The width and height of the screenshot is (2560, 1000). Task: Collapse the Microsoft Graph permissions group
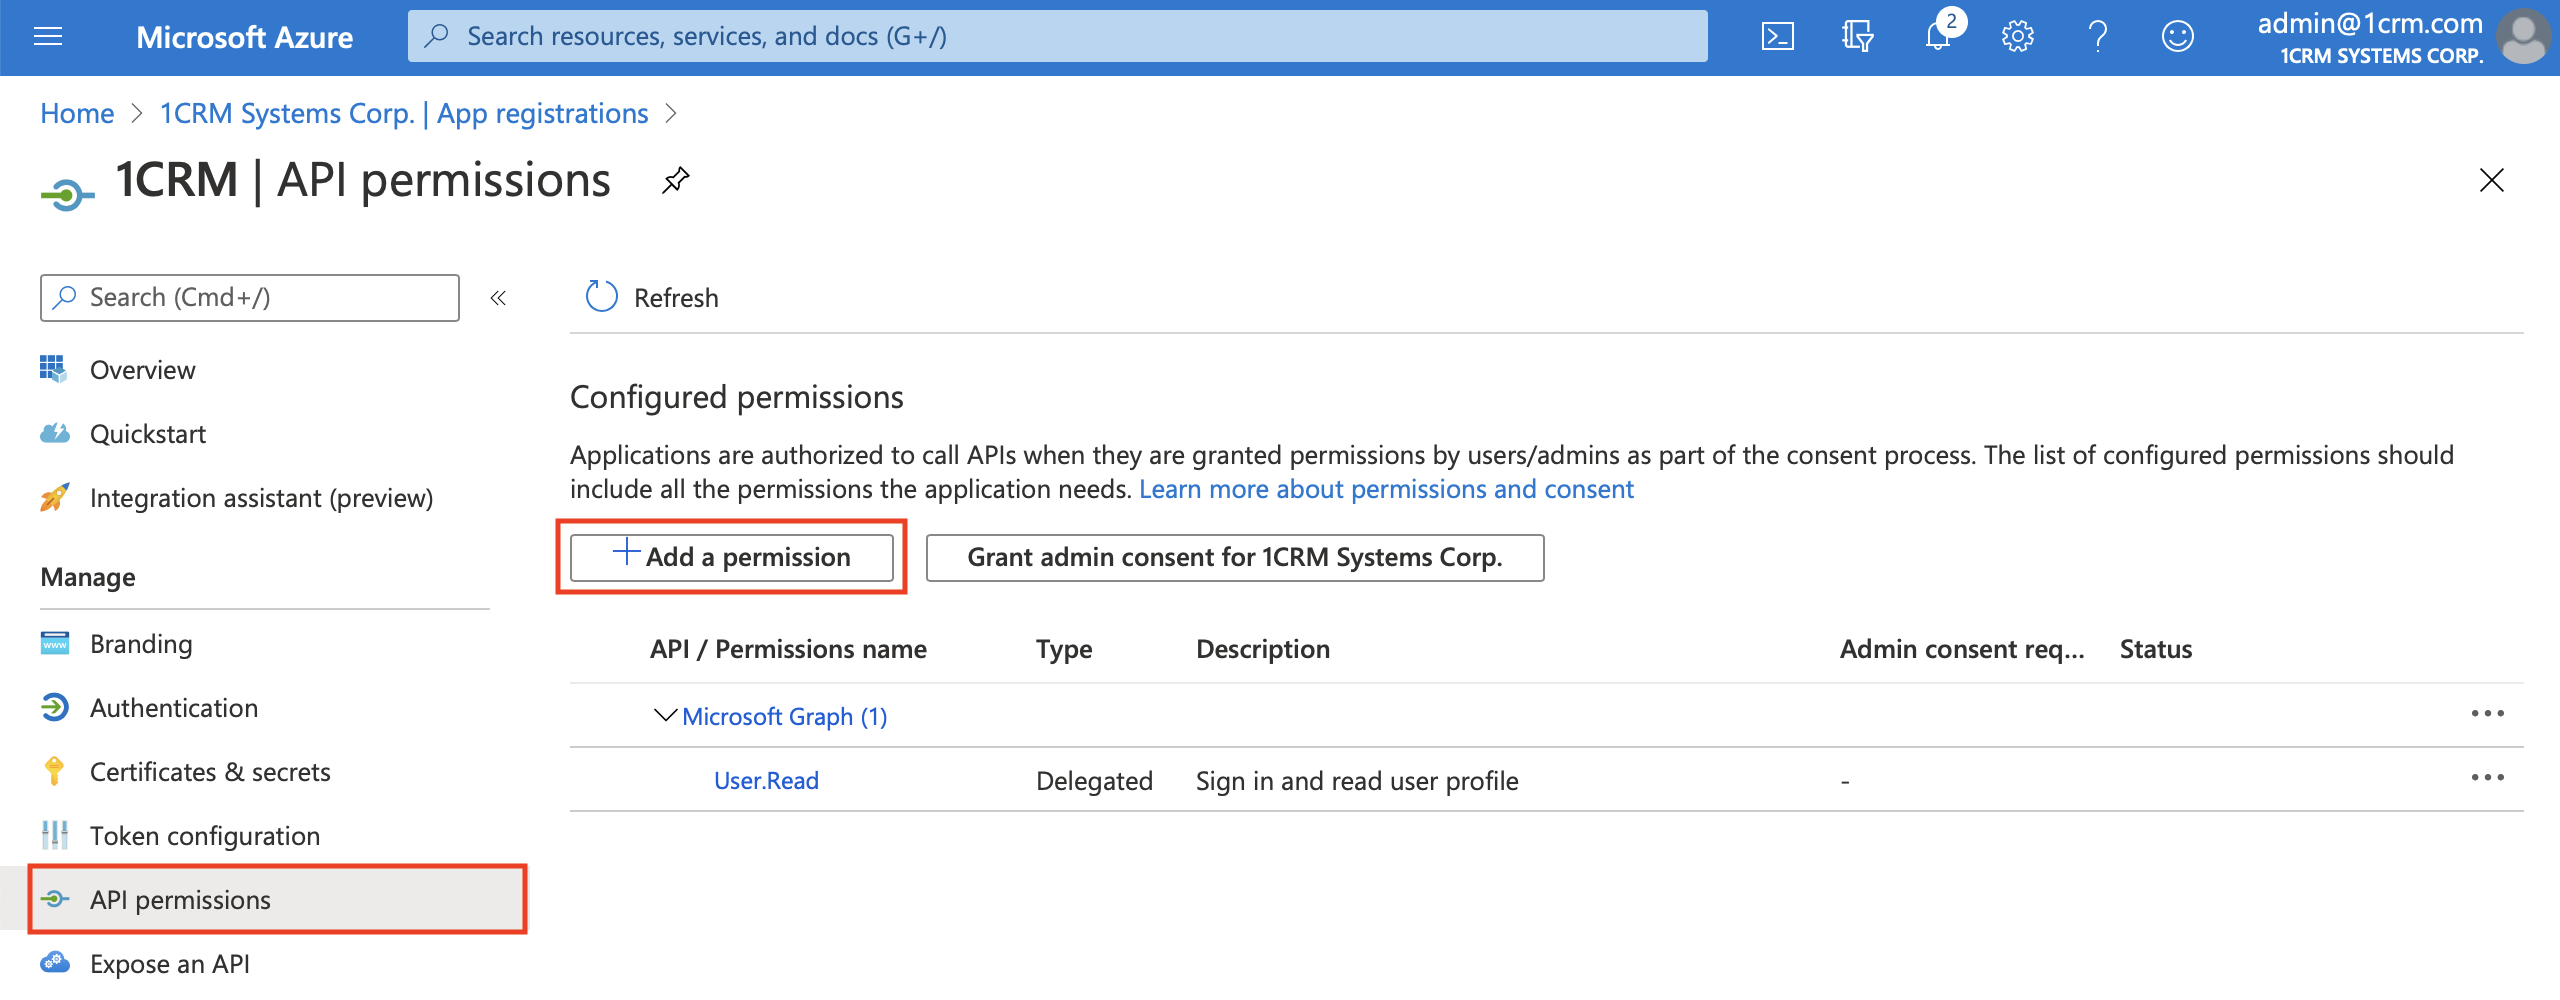665,716
